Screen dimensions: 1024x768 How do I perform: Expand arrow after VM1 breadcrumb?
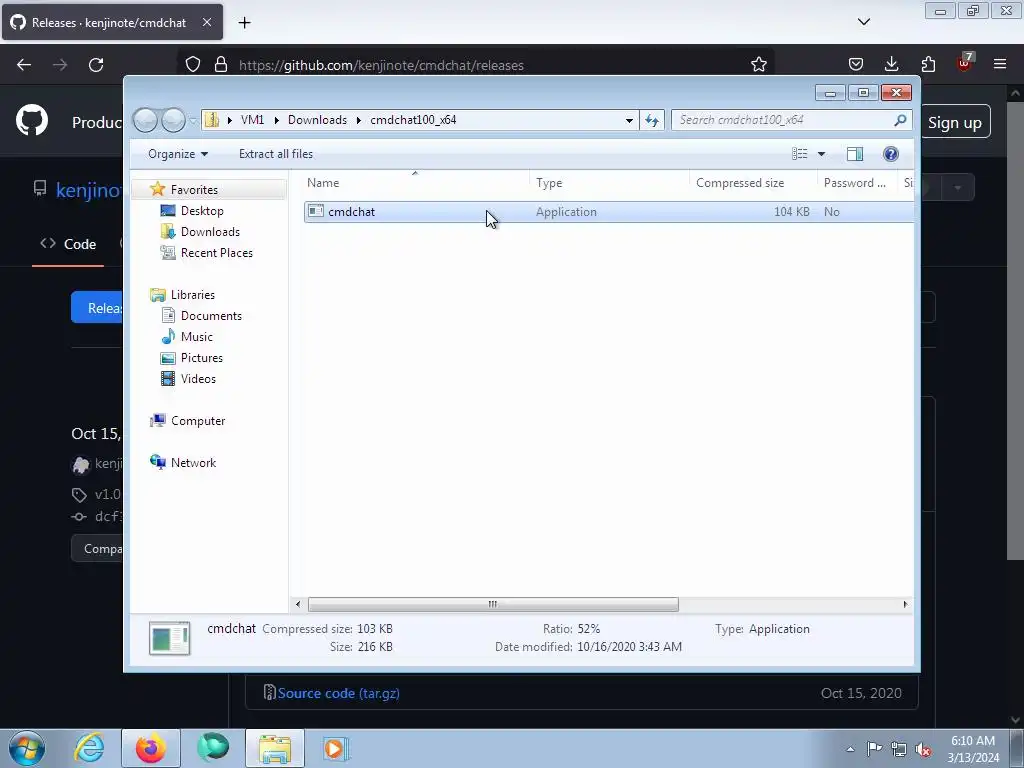[x=276, y=120]
